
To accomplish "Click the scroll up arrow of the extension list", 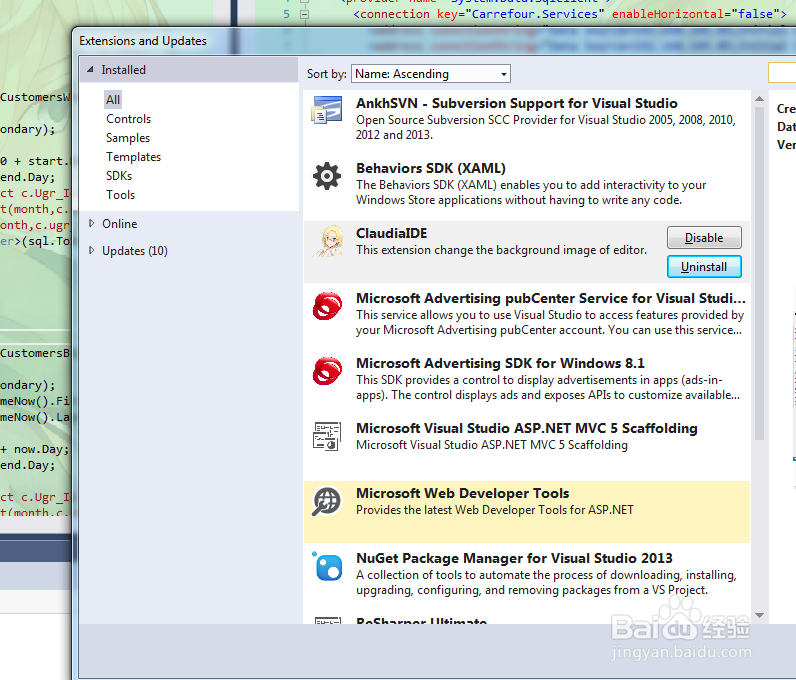I will tap(759, 99).
